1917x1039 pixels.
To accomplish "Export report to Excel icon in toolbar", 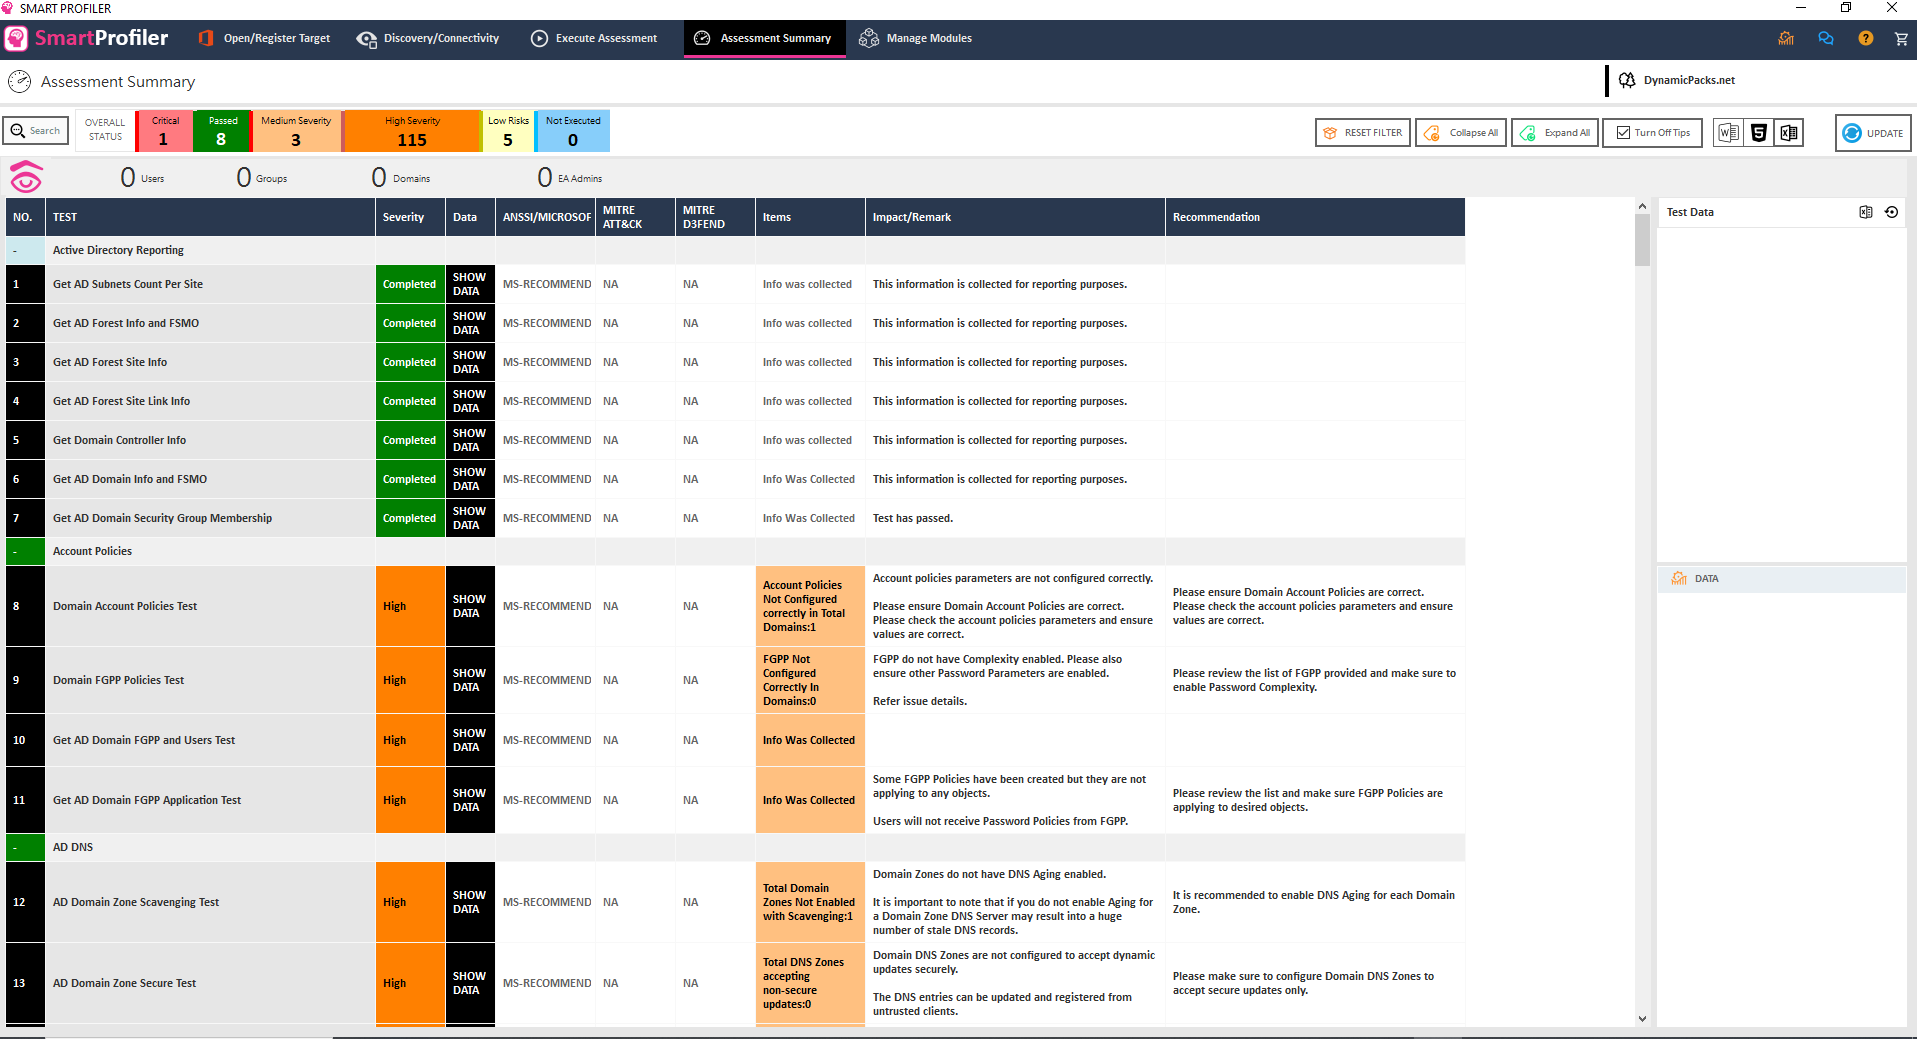I will tap(1789, 133).
